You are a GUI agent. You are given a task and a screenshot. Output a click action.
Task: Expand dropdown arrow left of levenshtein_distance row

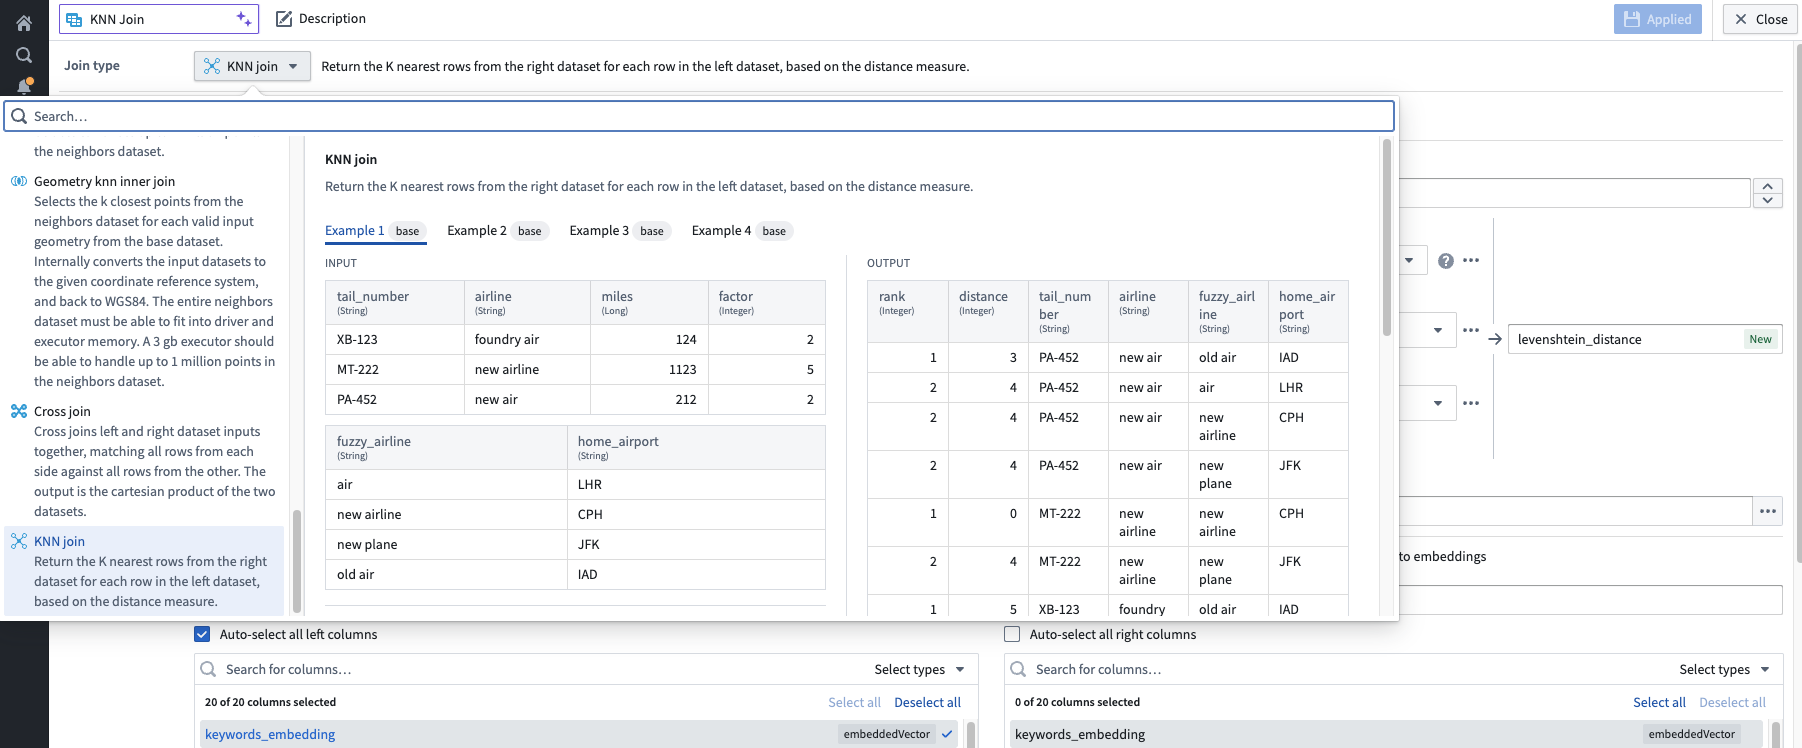coord(1438,330)
